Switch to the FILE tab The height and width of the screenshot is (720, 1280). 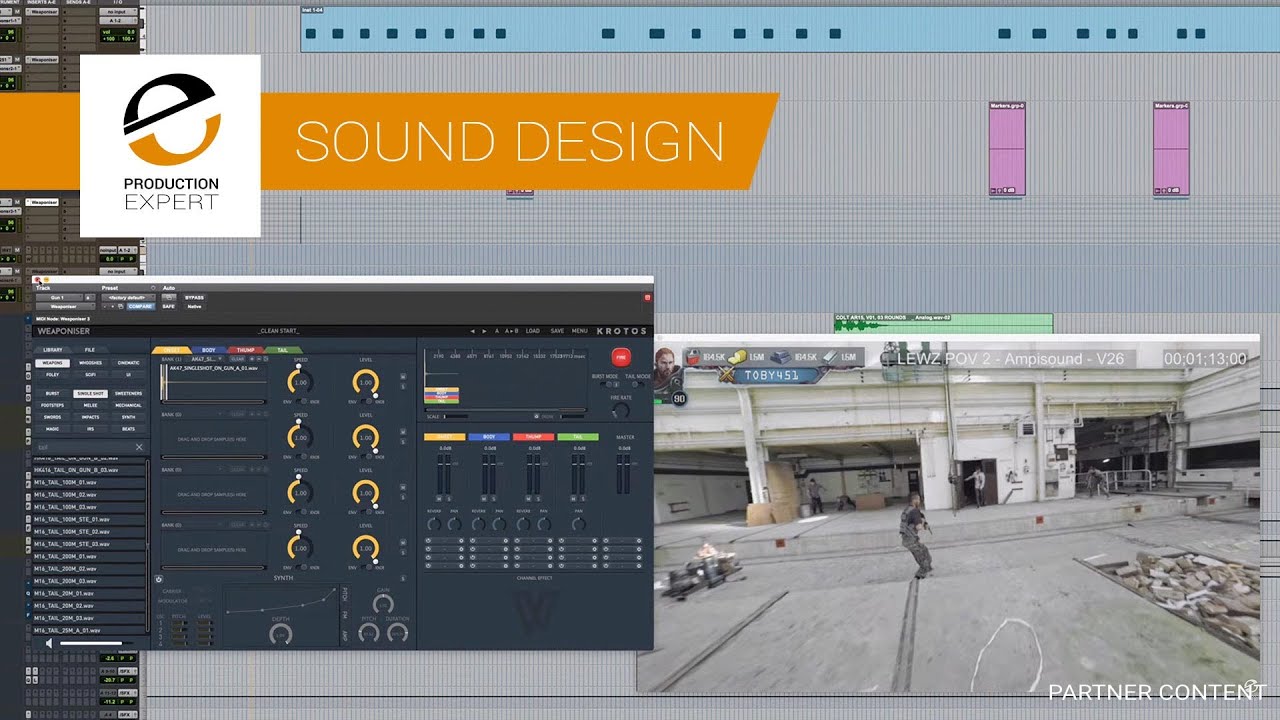90,350
